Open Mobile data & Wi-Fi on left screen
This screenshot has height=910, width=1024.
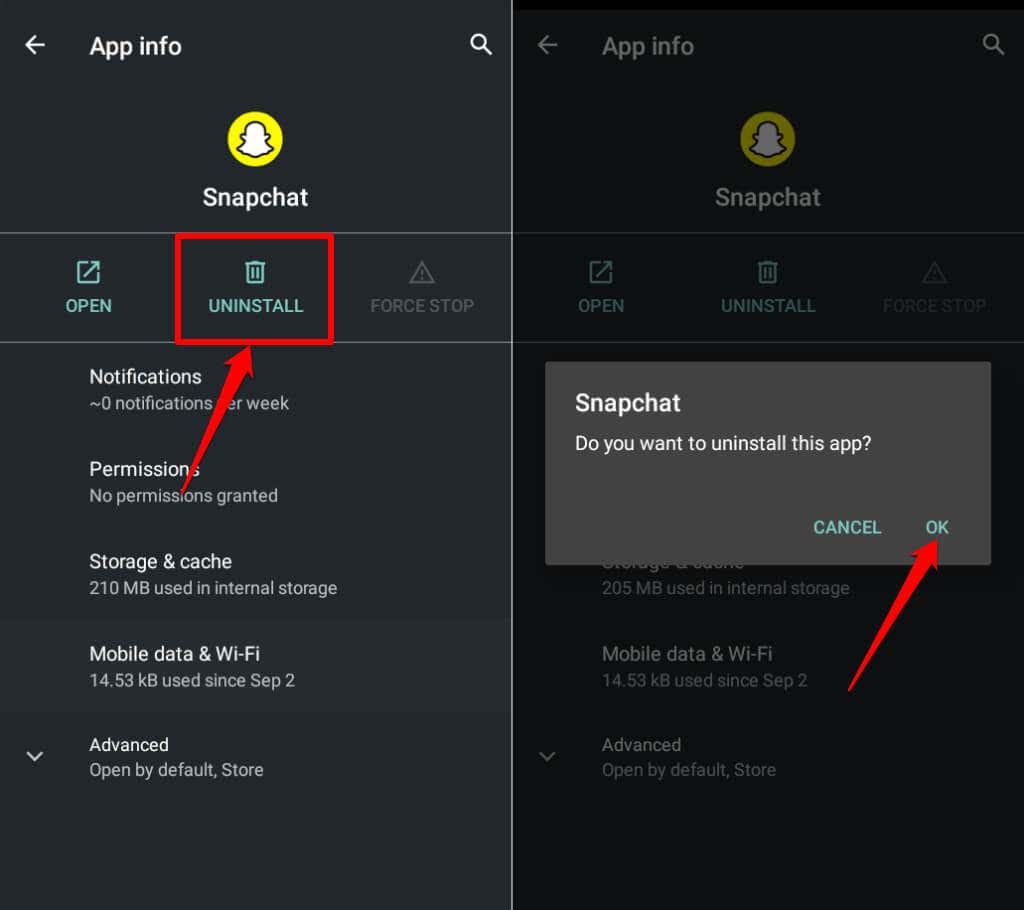click(x=192, y=666)
